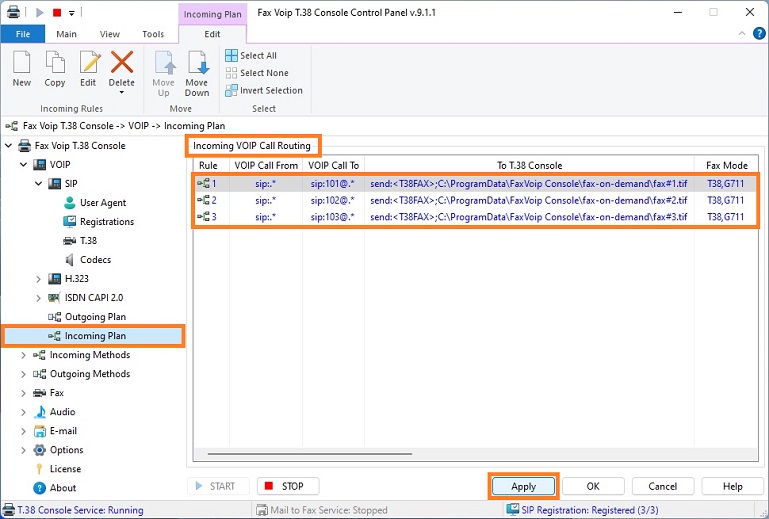The width and height of the screenshot is (769, 519).
Task: Open the quick access toolbar customize arrow
Action: pyautogui.click(x=72, y=13)
